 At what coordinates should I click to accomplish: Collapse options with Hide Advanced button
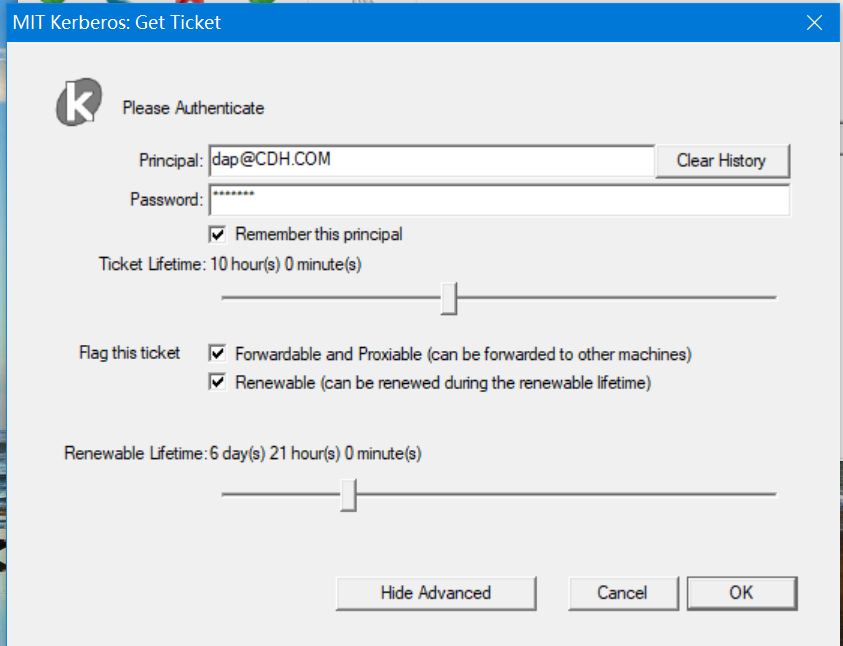pyautogui.click(x=436, y=593)
